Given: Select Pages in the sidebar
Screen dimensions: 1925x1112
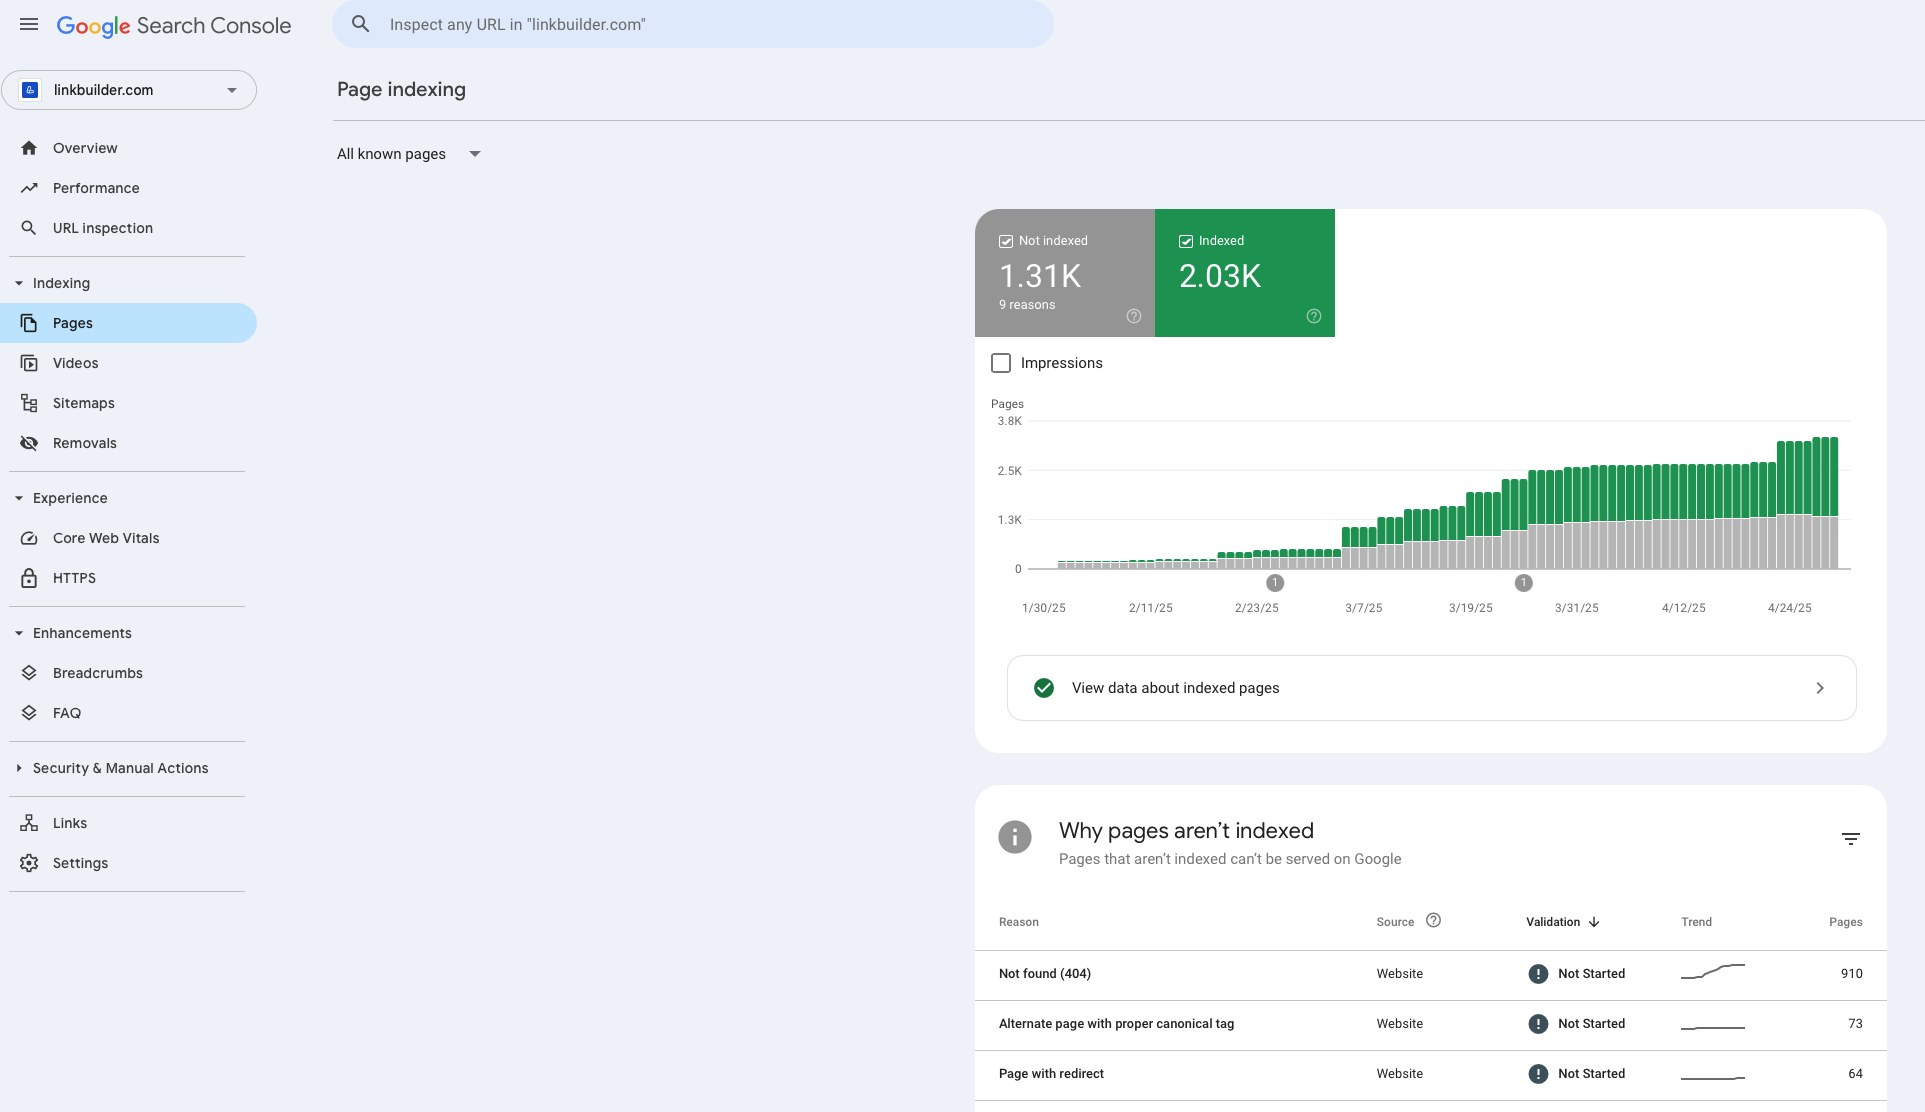Looking at the screenshot, I should coord(128,323).
